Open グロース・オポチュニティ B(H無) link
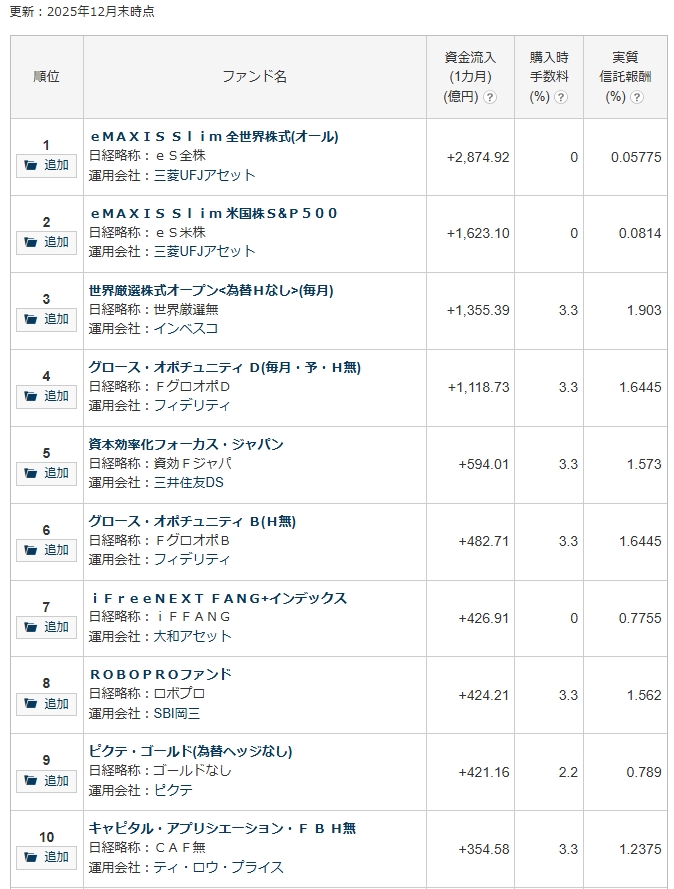Image resolution: width=674 pixels, height=889 pixels. [192, 521]
